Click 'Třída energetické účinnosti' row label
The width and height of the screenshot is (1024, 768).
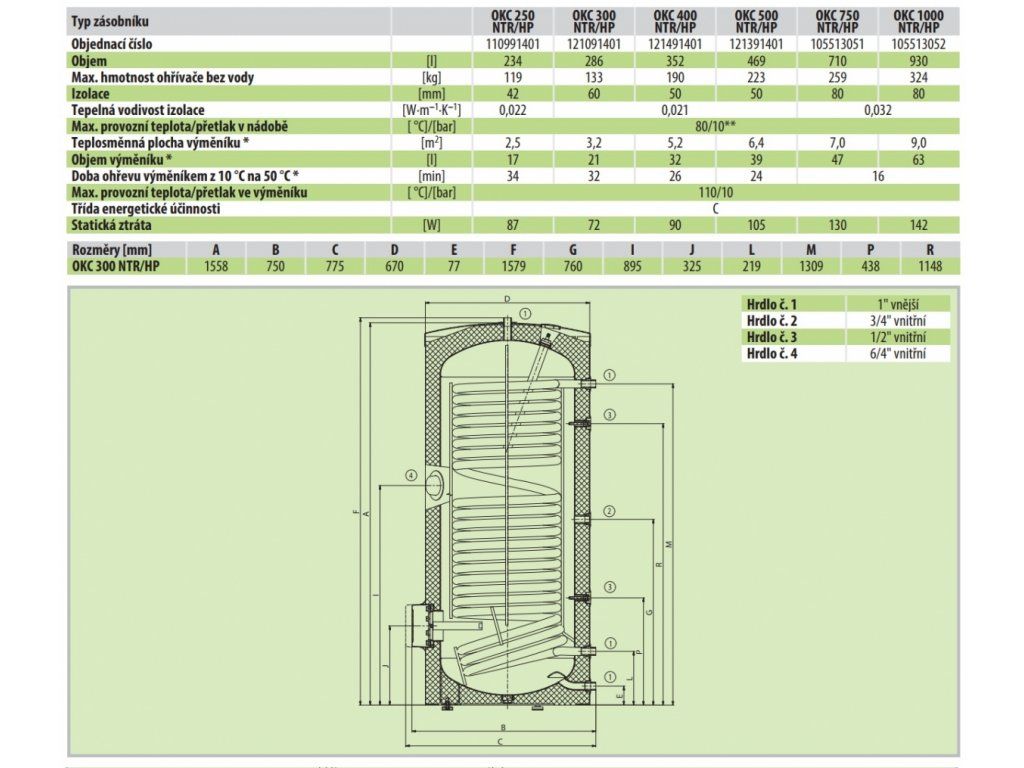[x=146, y=209]
